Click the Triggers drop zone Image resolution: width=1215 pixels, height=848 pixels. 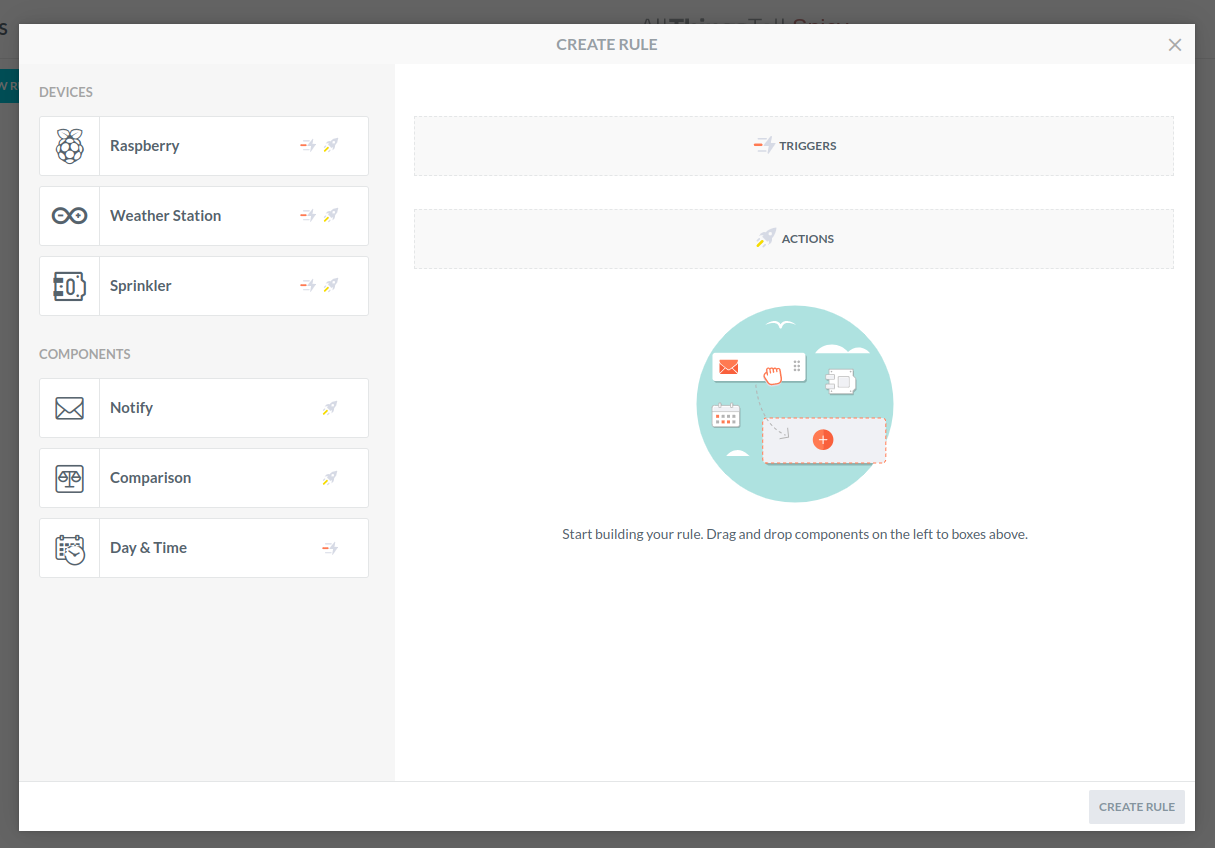794,146
